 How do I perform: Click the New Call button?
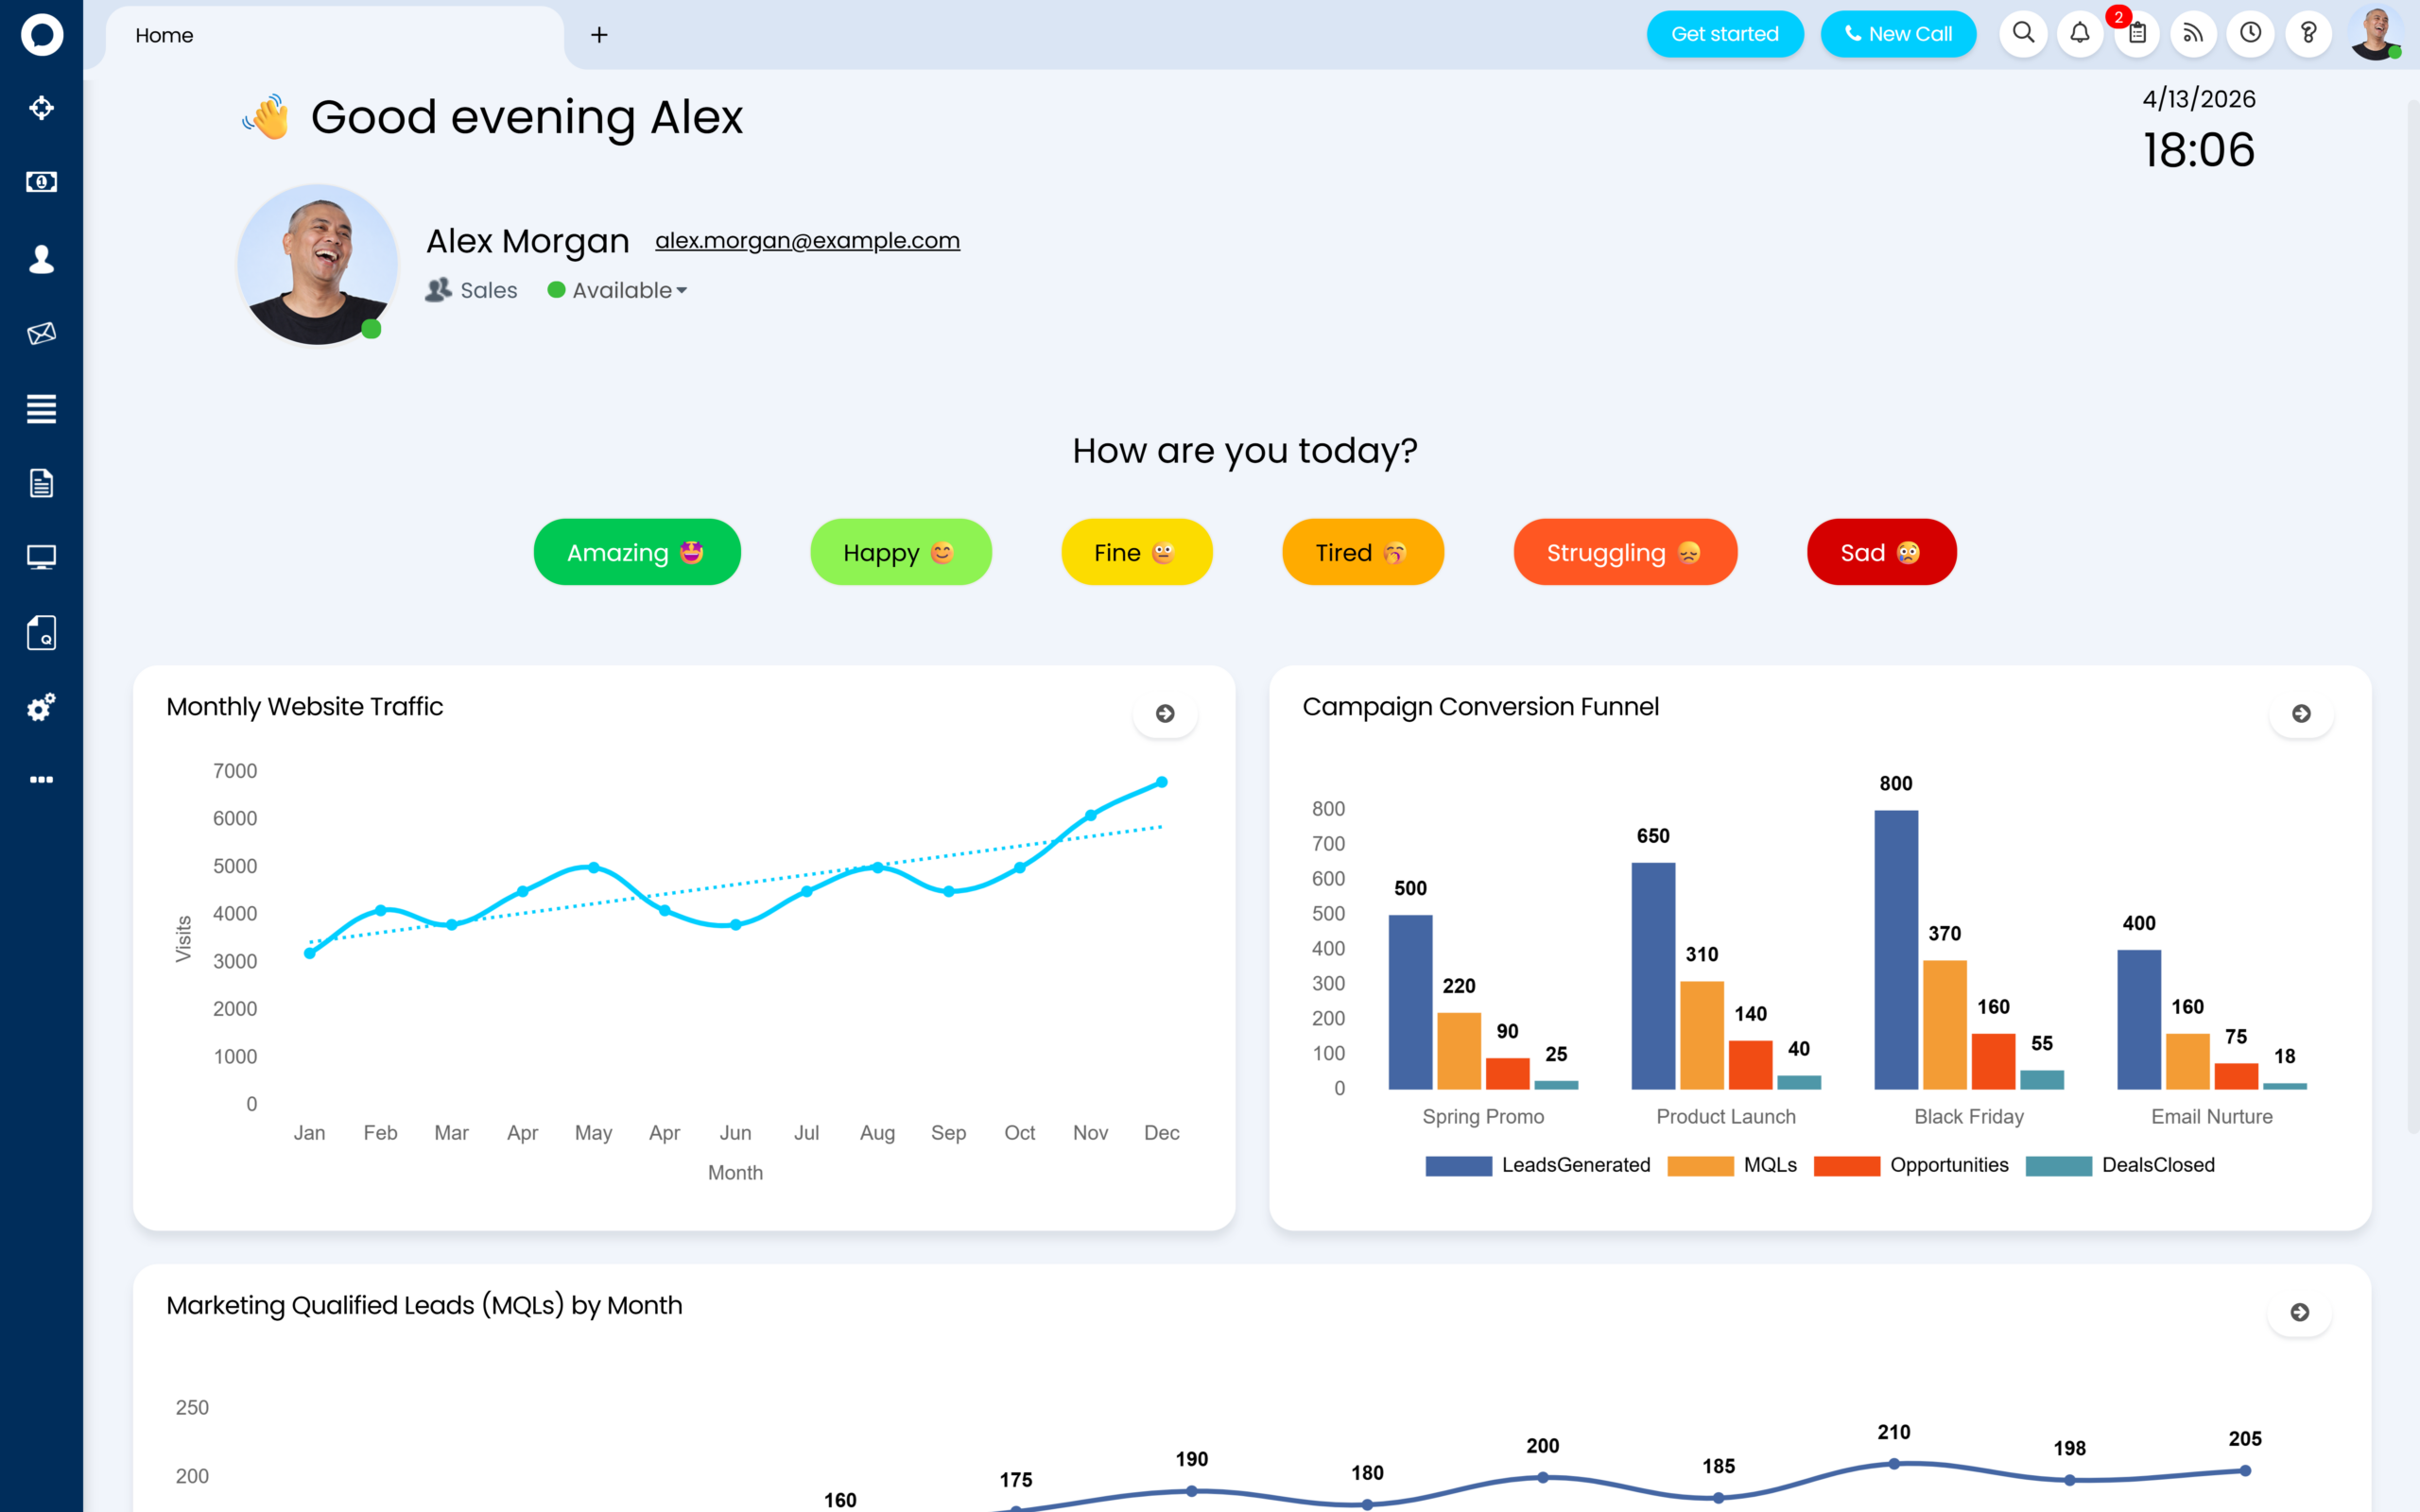(x=1897, y=34)
